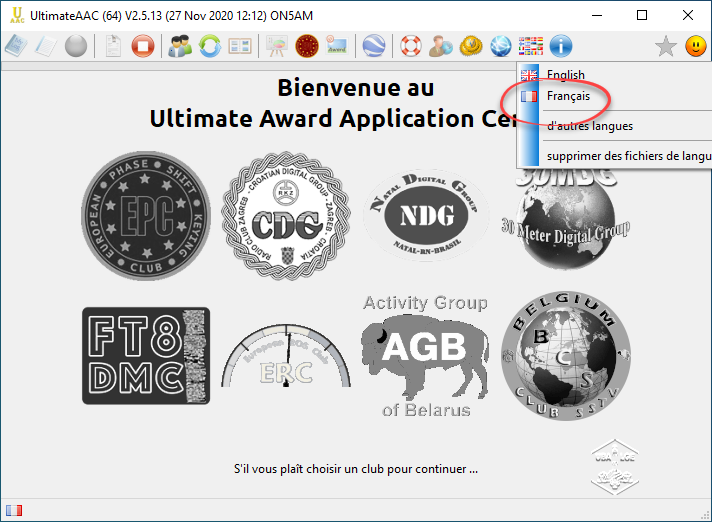Click the blue info icon
Viewport: 712px width, 522px height.
point(561,46)
